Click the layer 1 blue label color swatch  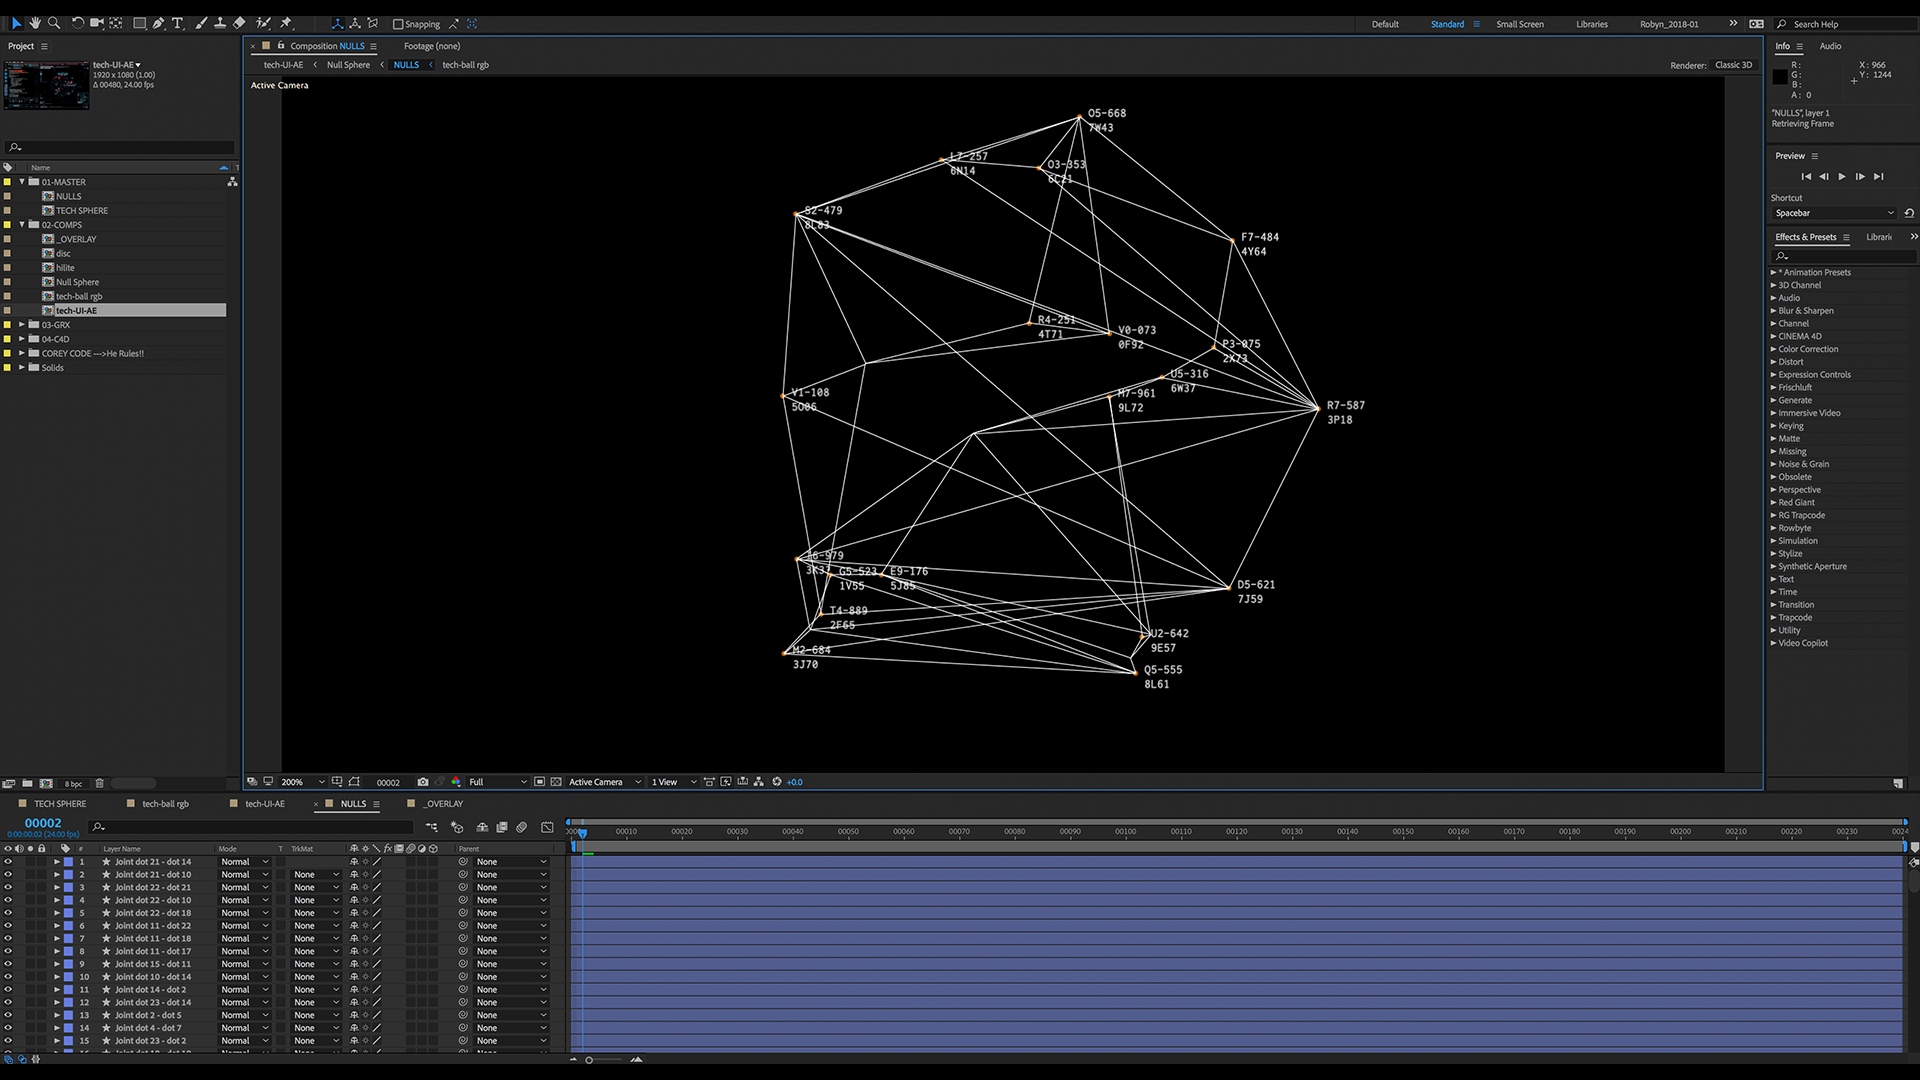68,861
